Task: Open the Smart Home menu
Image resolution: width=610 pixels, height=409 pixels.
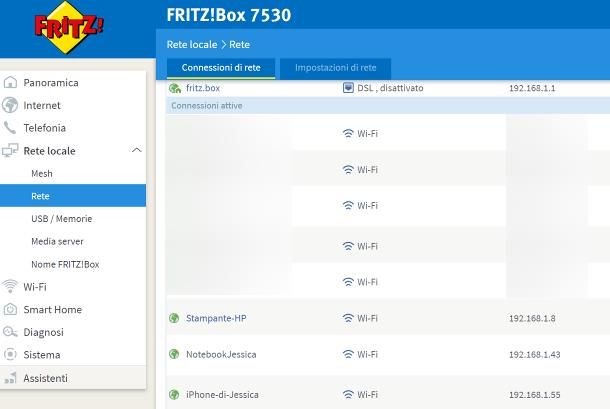Action: (x=73, y=309)
